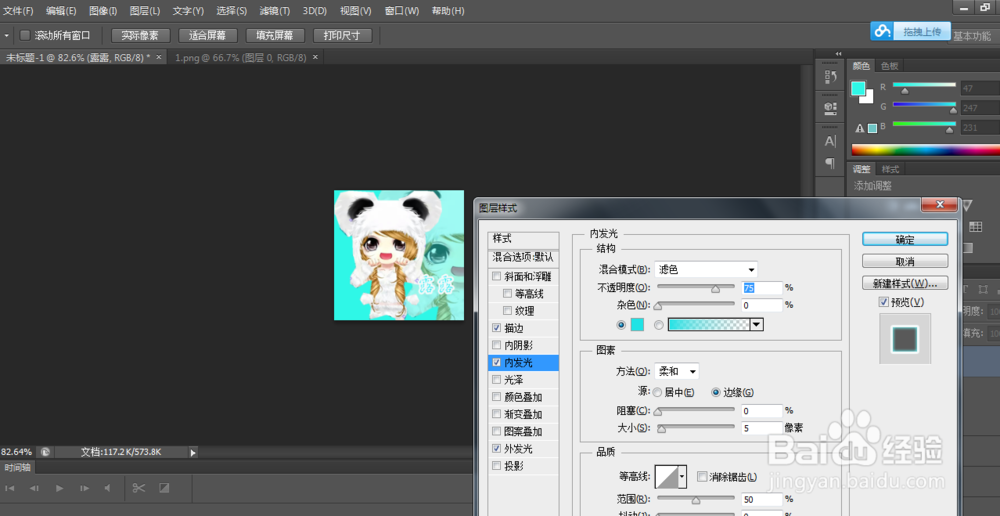Enable 等高线 style checkbox

point(508,294)
